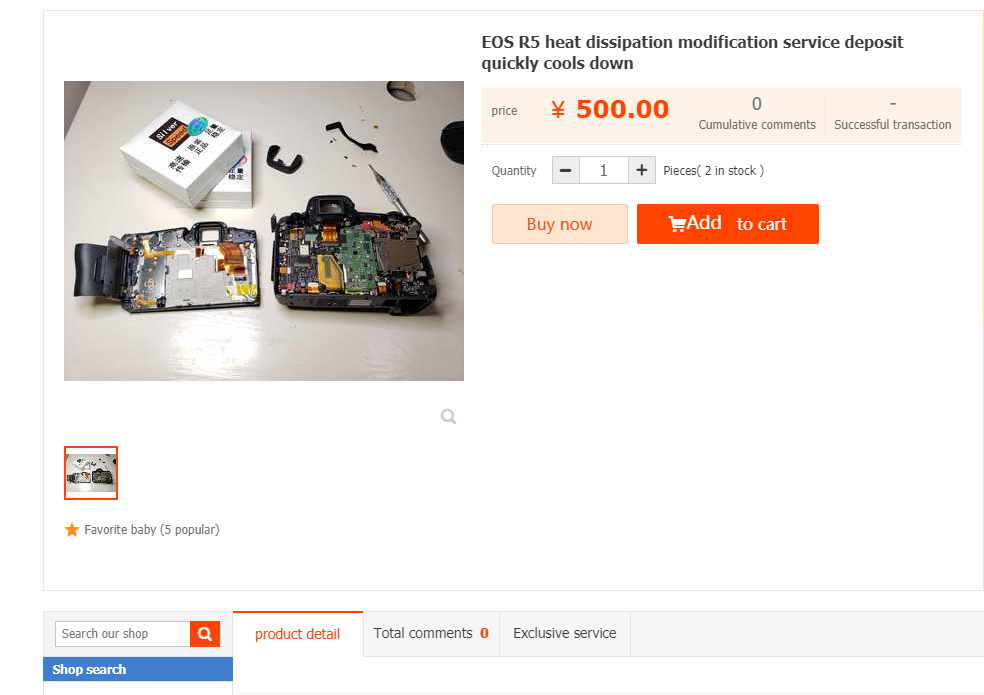Click the main camera product photo
Image resolution: width=984 pixels, height=695 pixels.
(x=264, y=230)
